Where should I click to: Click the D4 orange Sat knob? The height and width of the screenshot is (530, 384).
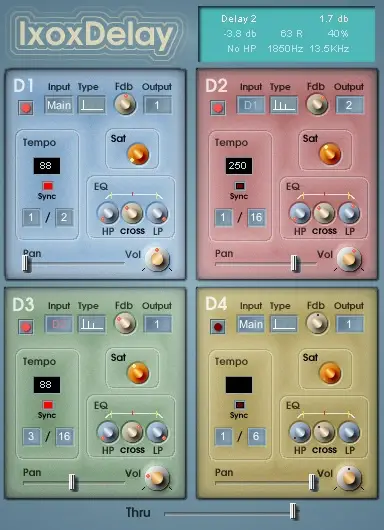[x=330, y=373]
